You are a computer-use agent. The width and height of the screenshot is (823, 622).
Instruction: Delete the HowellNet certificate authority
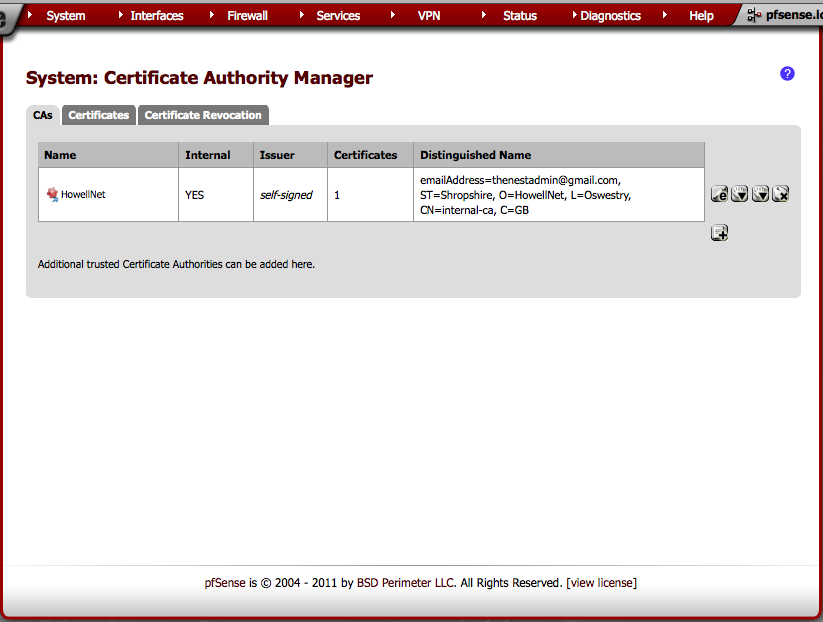tap(781, 194)
